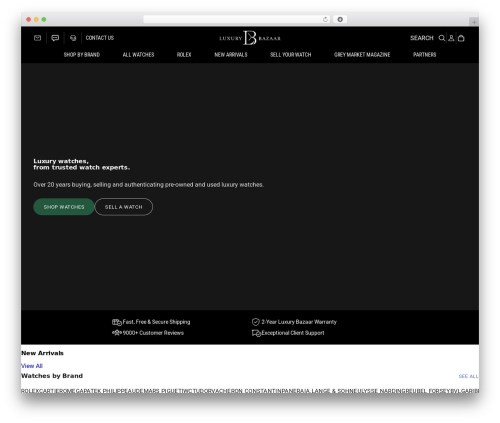Go to Sell Your Watch menu
Image resolution: width=500 pixels, height=423 pixels.
coord(291,55)
